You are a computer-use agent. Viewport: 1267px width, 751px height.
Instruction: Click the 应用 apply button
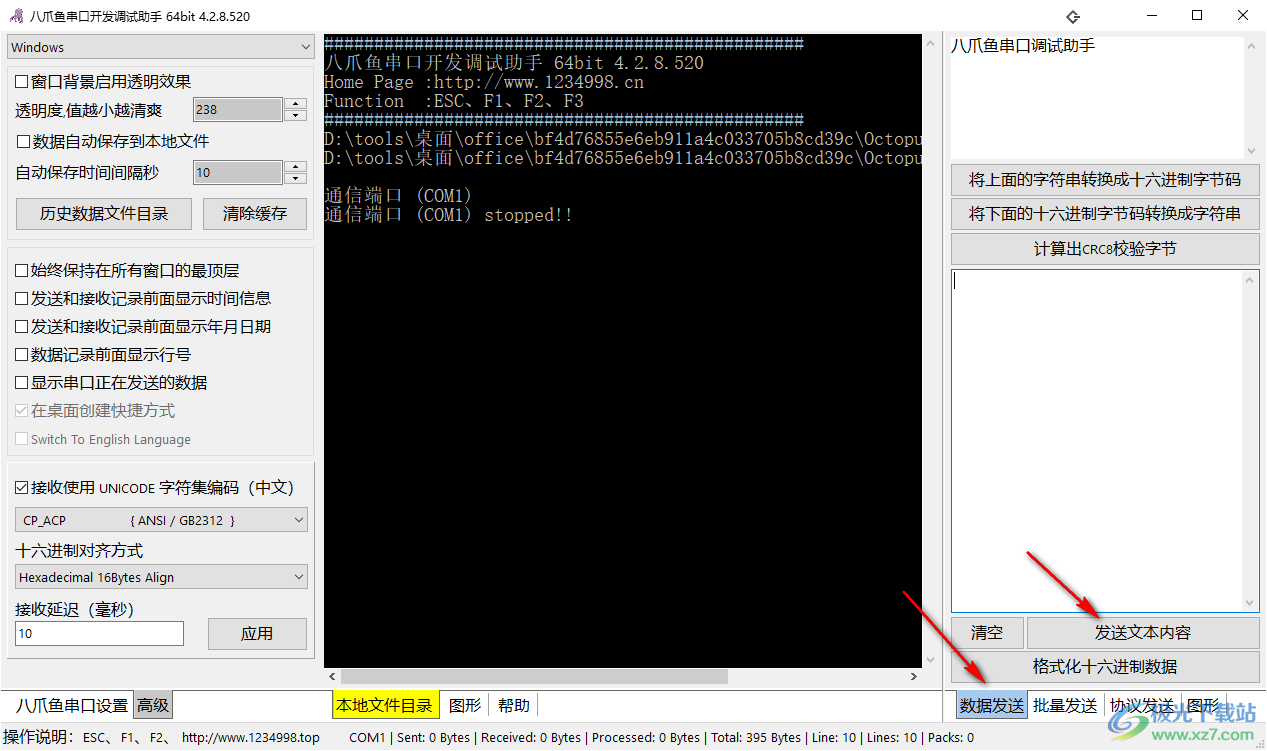tap(257, 633)
